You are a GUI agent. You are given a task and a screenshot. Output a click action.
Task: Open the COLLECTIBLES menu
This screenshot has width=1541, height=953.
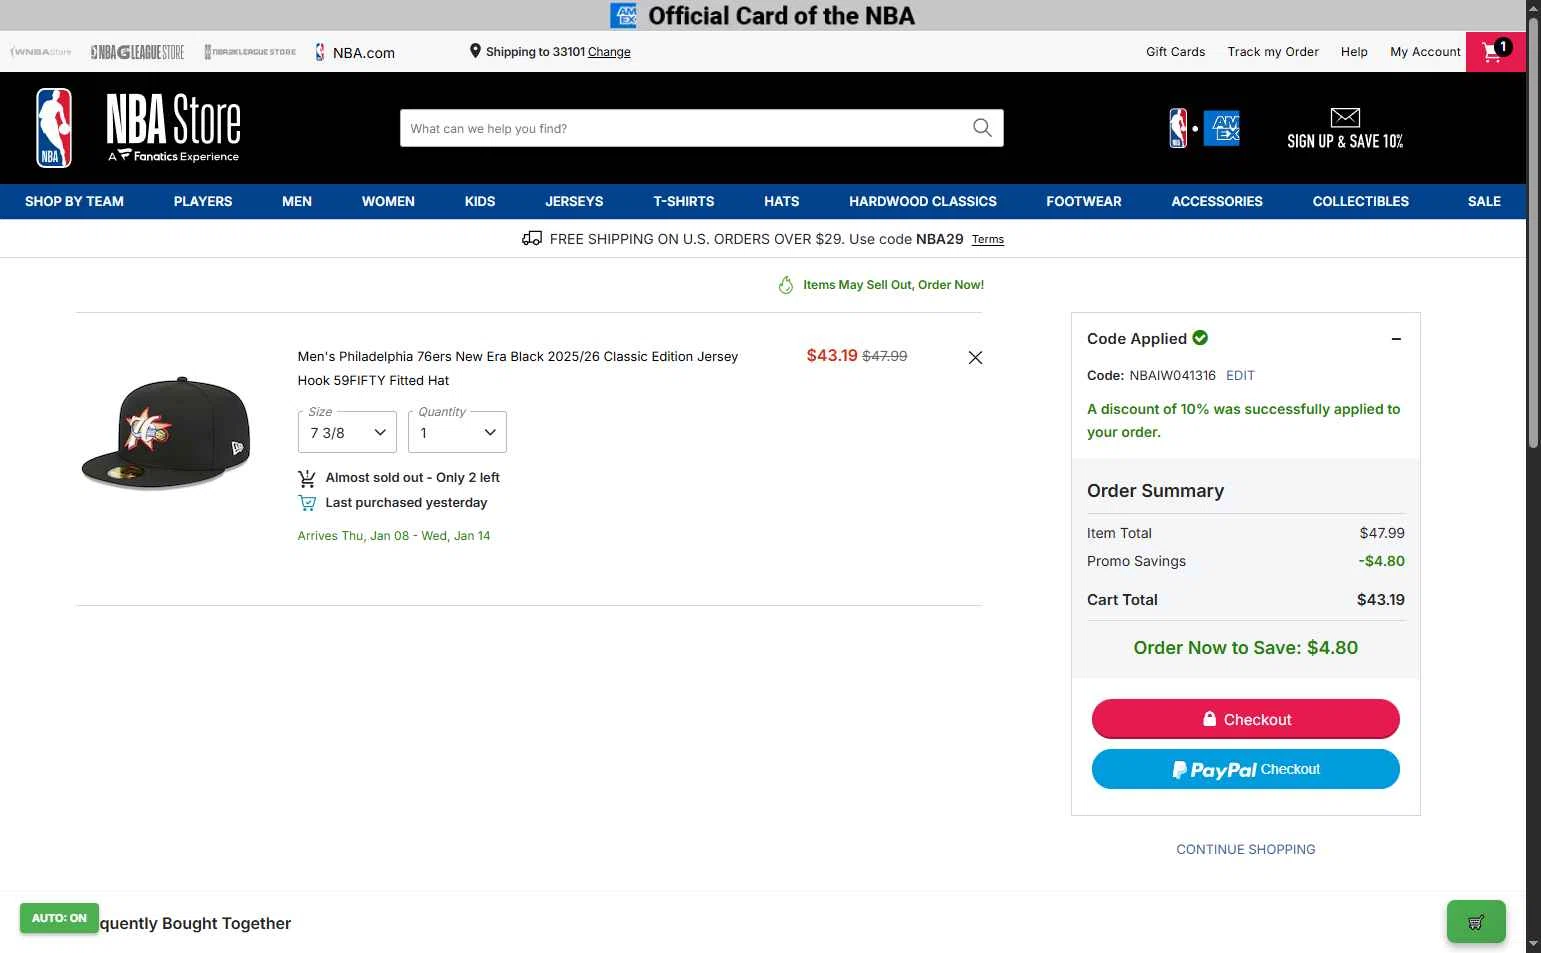point(1361,201)
